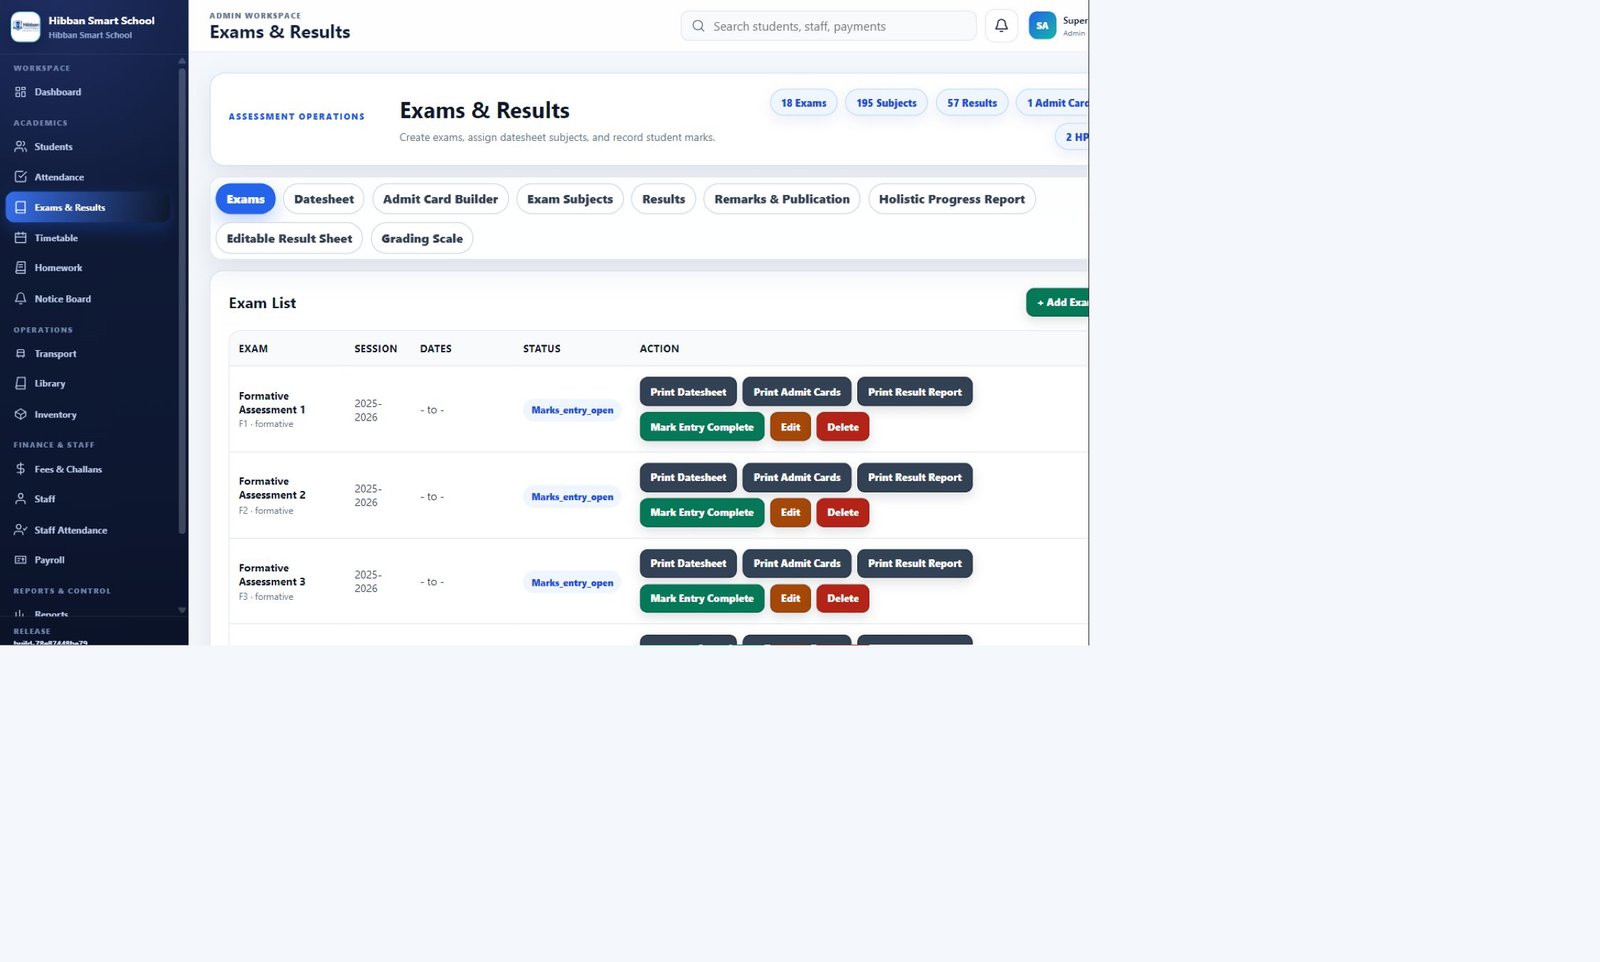
Task: Click the Notice Board bell icon
Action: [x=20, y=299]
